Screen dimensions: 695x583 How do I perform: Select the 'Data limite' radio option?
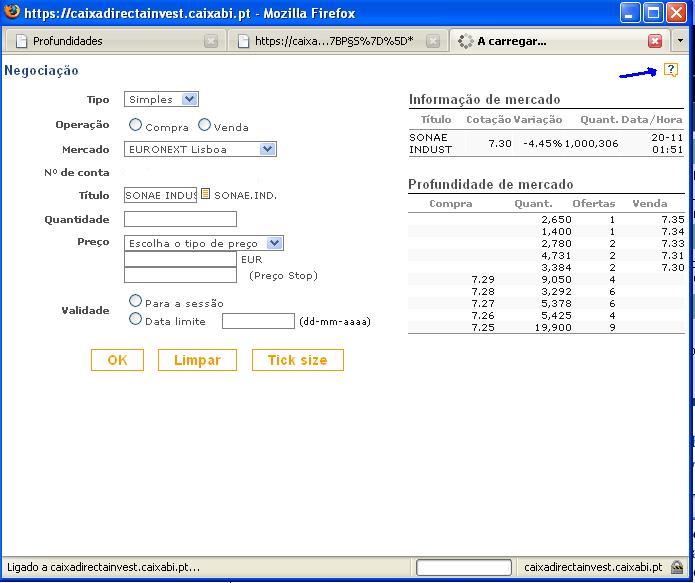pyautogui.click(x=136, y=319)
